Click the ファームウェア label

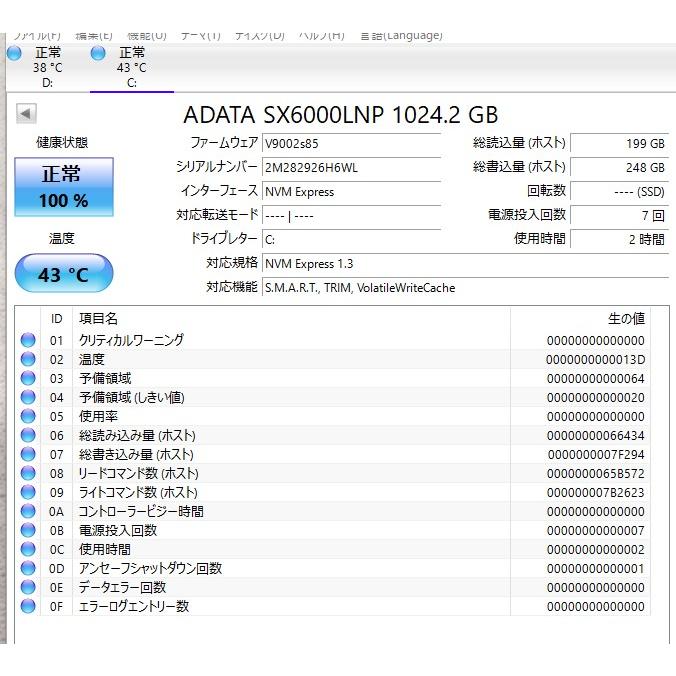coord(224,143)
